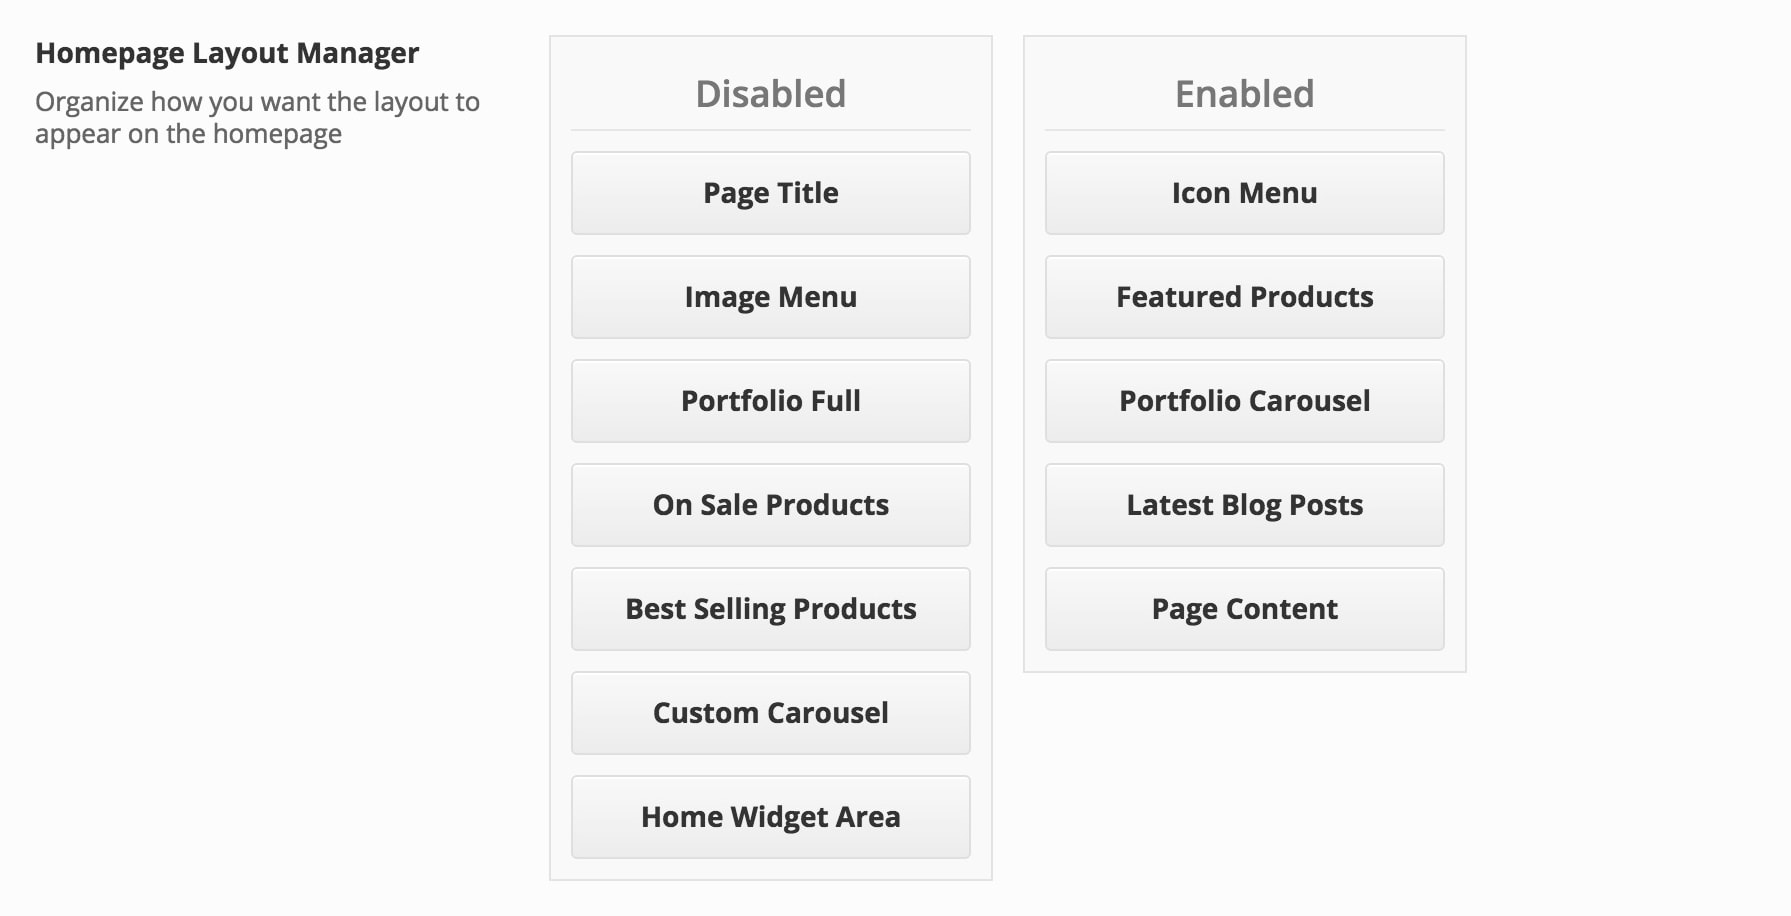
Task: Click the layout manager description text
Action: point(257,118)
